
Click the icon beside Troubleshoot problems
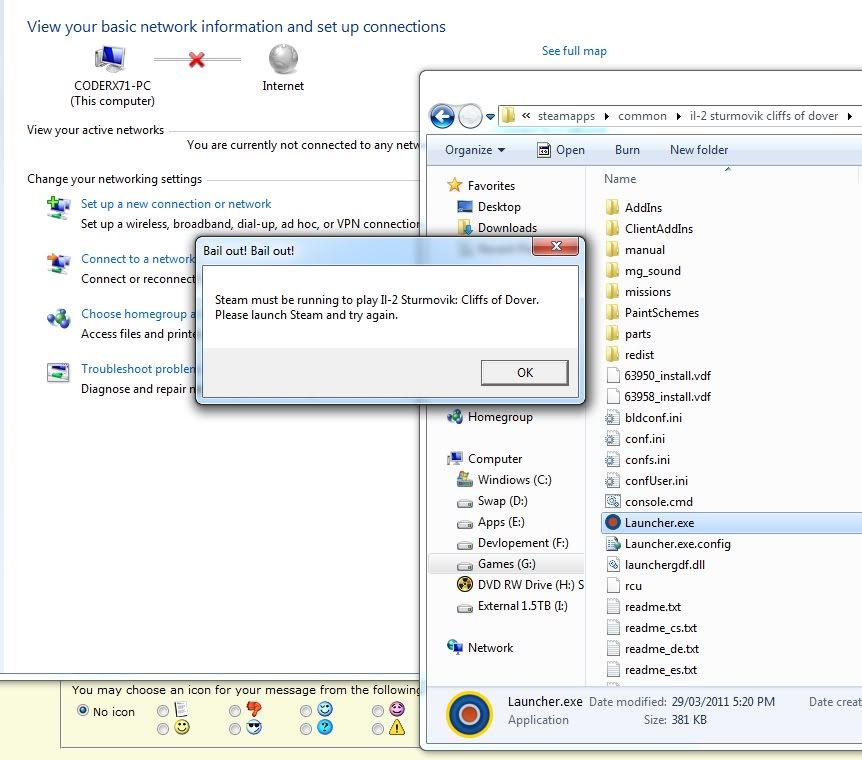point(58,373)
